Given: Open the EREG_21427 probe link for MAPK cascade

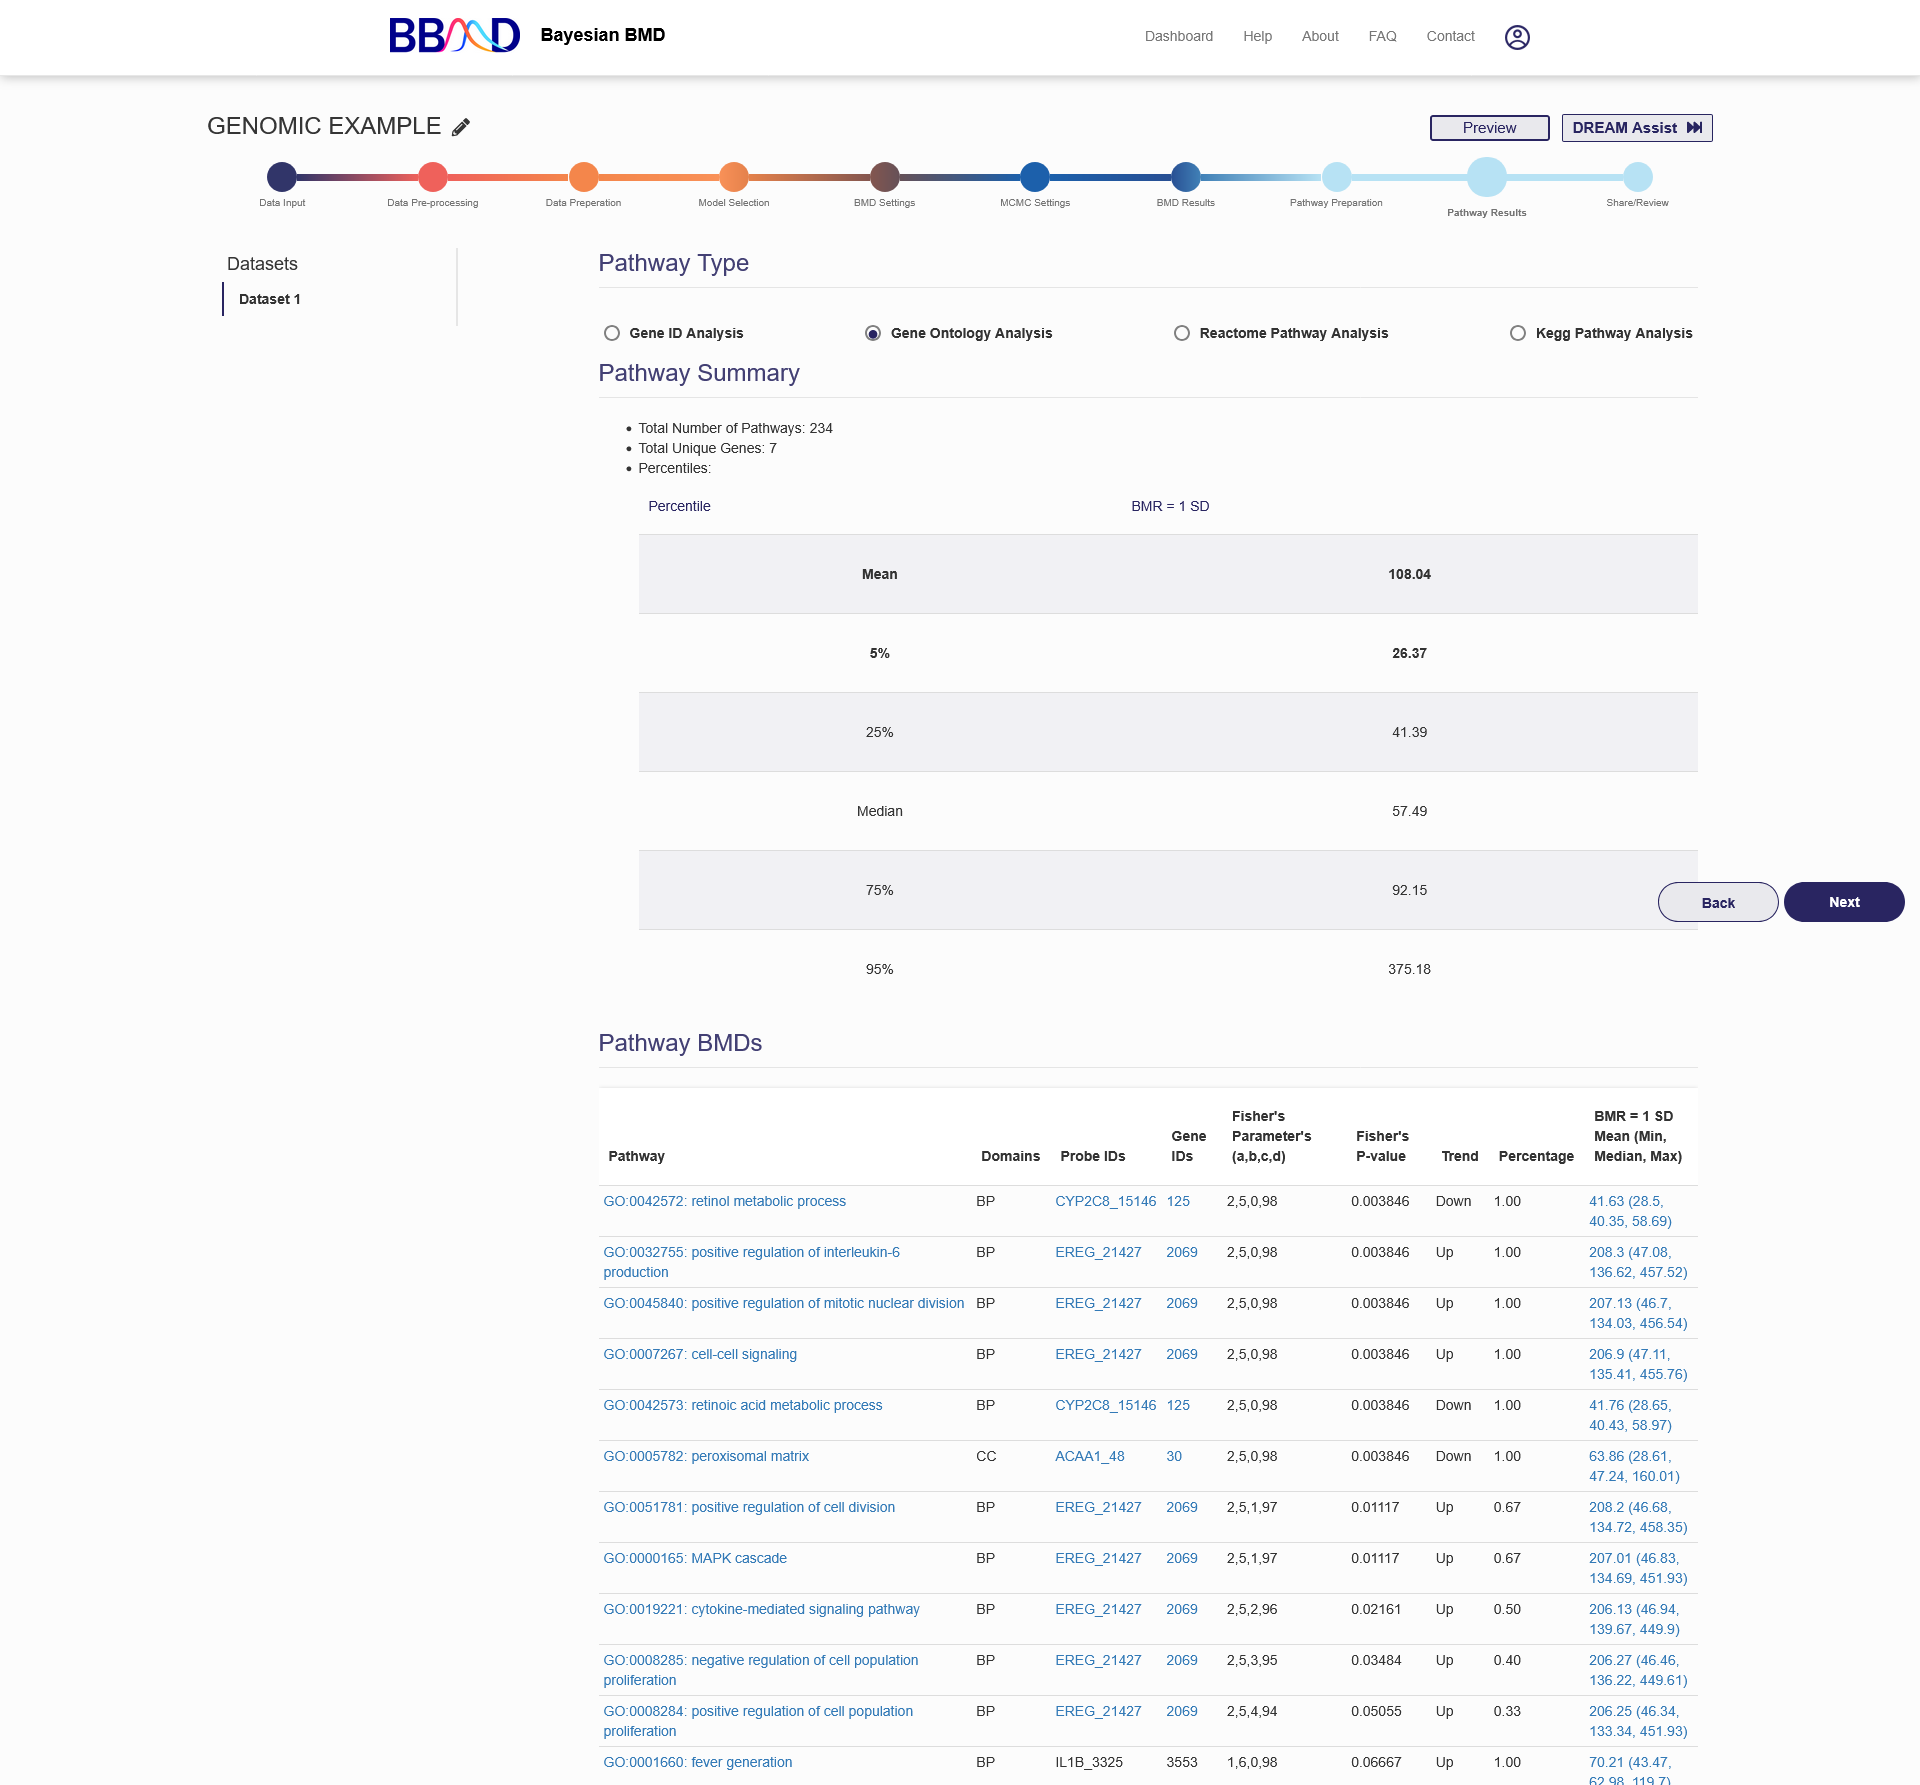Looking at the screenshot, I should 1098,1558.
